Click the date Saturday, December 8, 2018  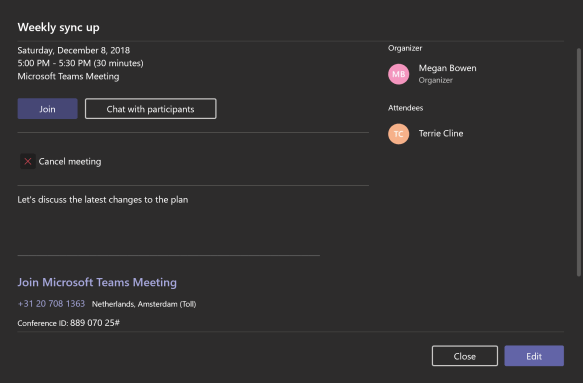tap(74, 50)
